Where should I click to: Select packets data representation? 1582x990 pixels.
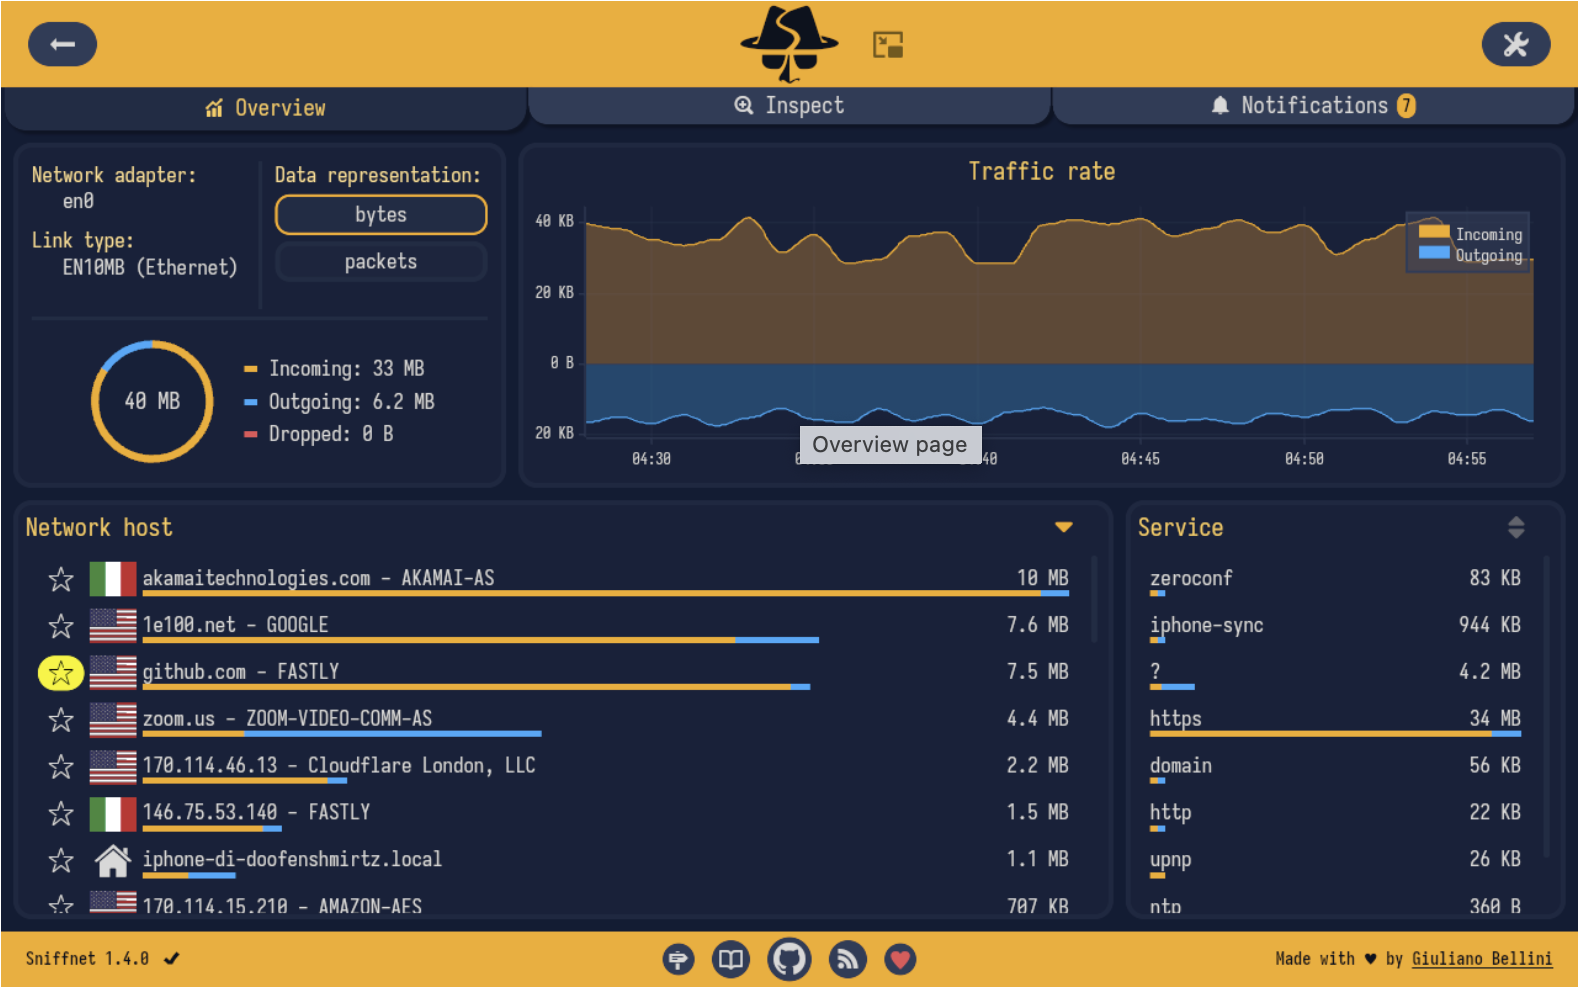tap(380, 262)
